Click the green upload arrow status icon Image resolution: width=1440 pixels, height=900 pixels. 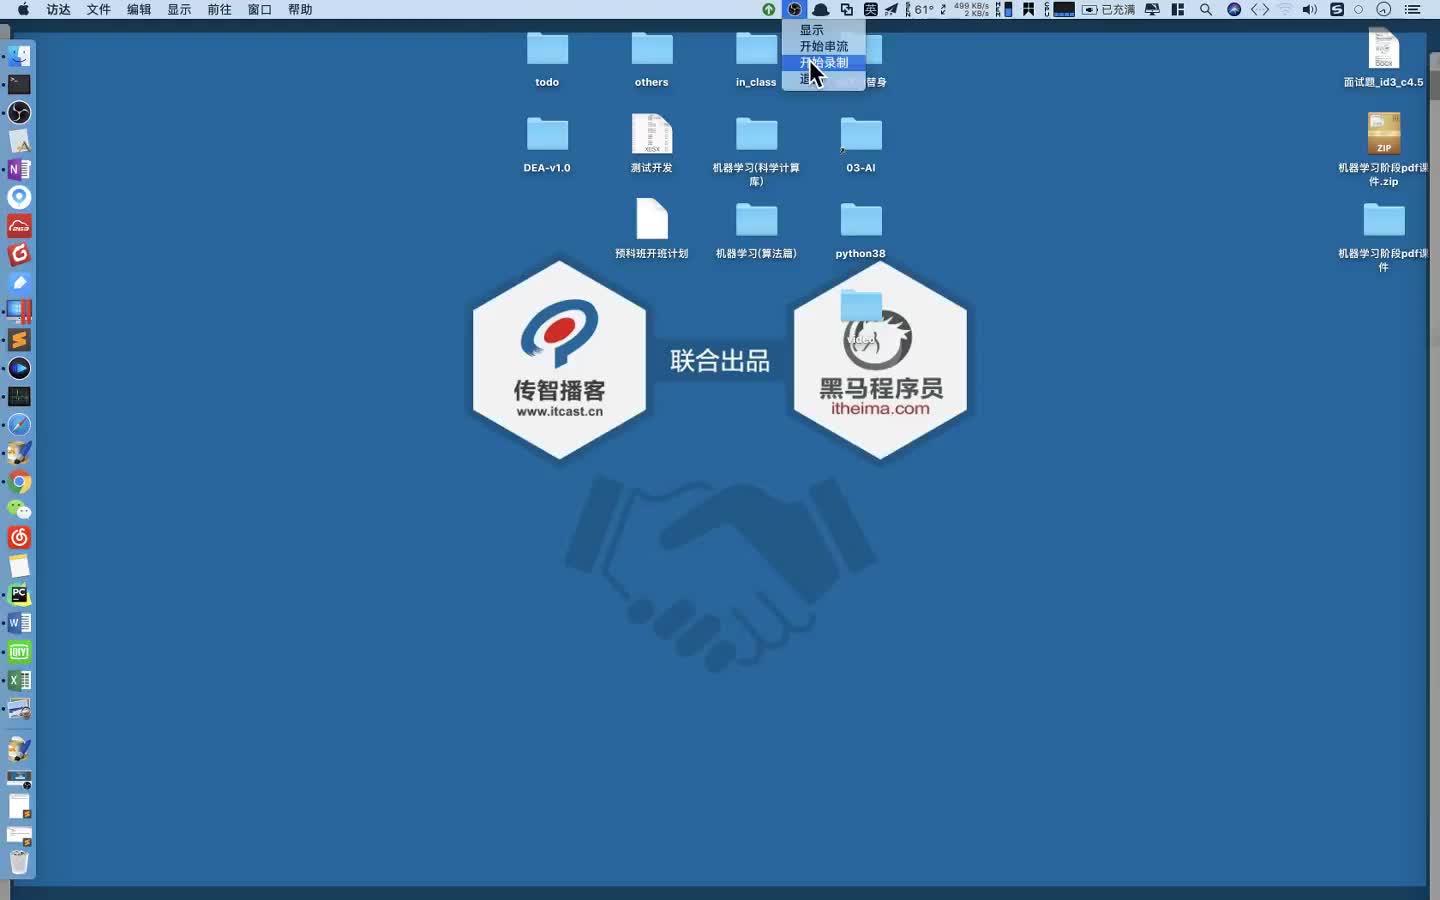768,9
